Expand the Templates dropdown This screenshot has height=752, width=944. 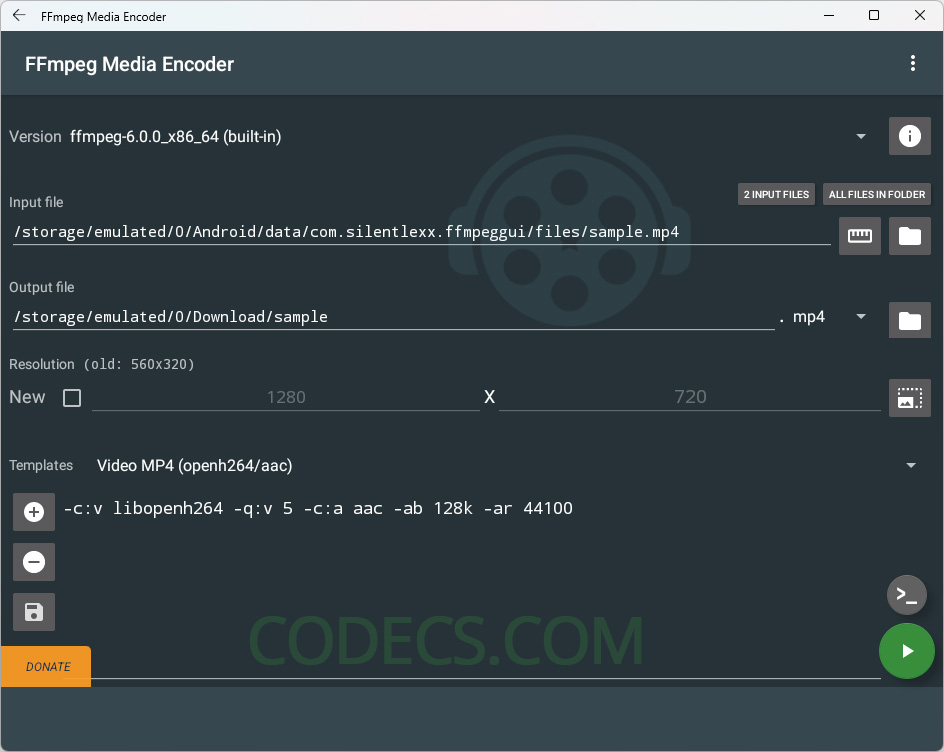(x=911, y=465)
